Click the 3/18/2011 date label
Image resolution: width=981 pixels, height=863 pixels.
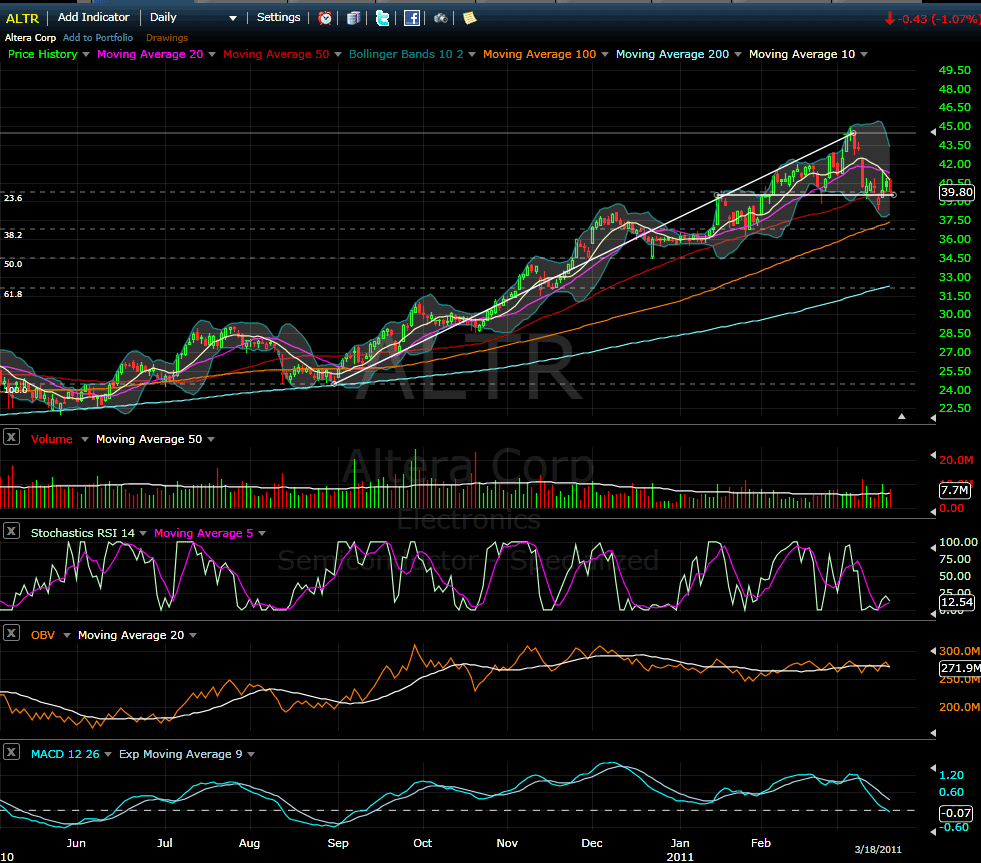(878, 849)
